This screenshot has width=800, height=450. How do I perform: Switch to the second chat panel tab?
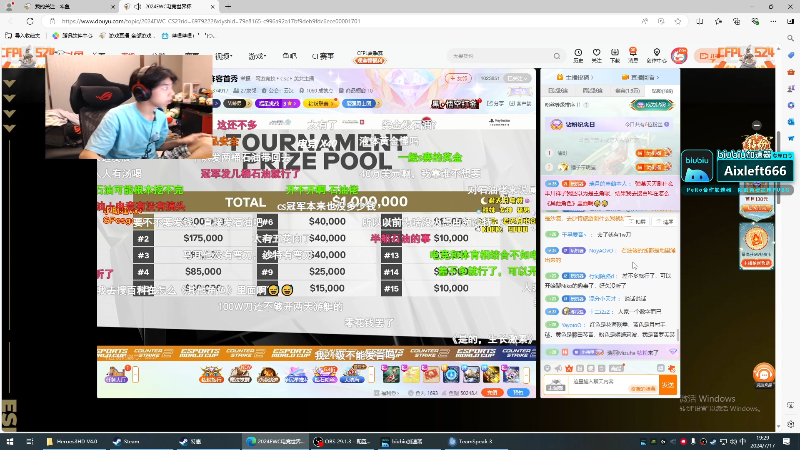coord(592,90)
